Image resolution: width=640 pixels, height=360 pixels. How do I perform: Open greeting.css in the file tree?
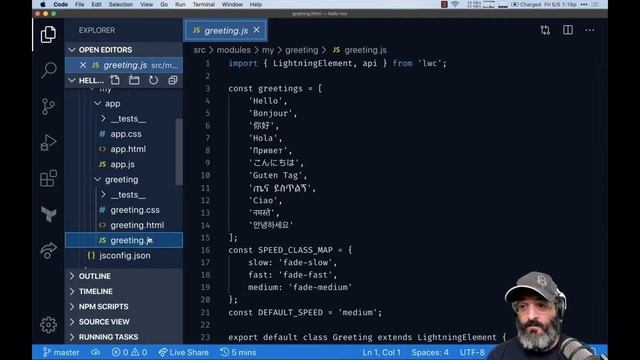tap(135, 210)
